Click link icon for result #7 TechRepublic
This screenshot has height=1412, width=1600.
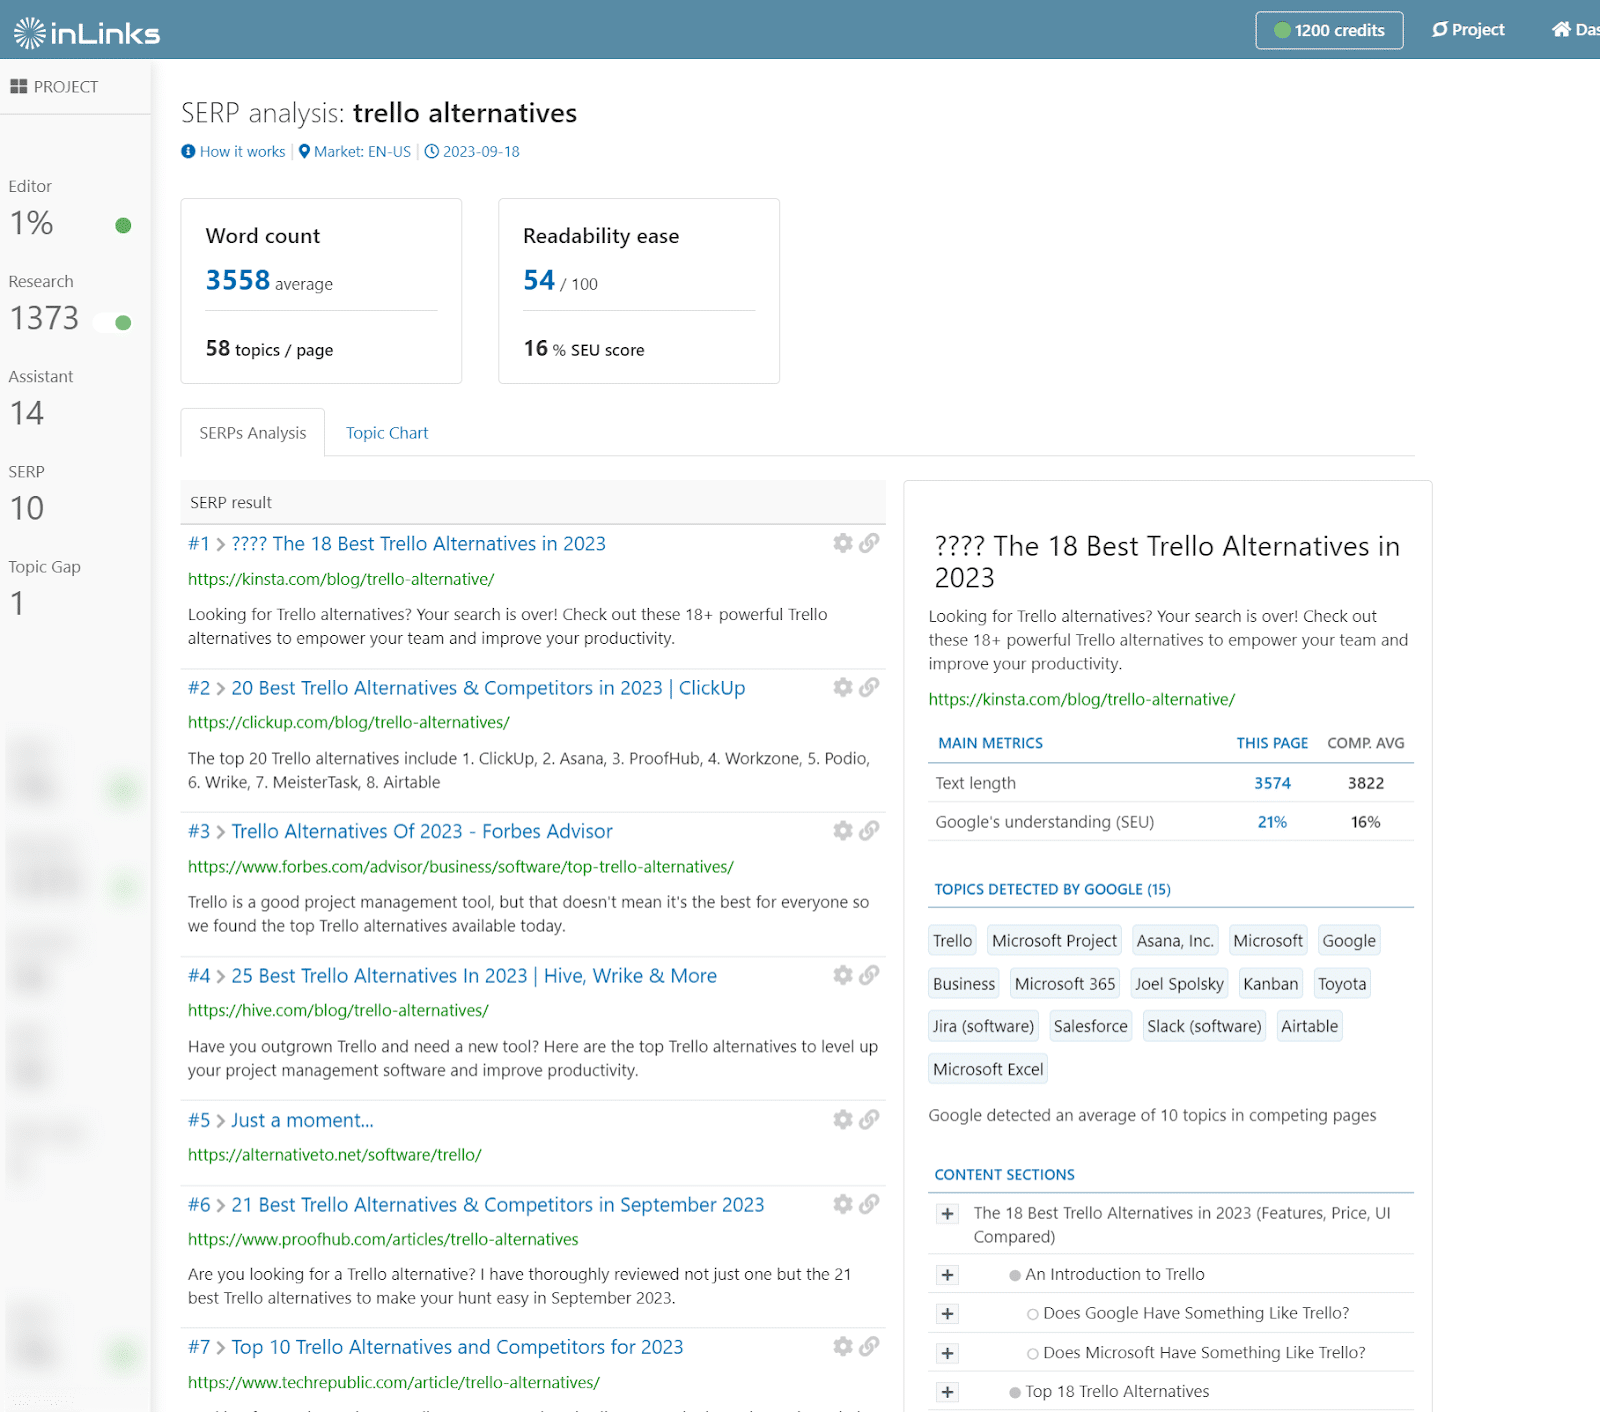point(869,1346)
